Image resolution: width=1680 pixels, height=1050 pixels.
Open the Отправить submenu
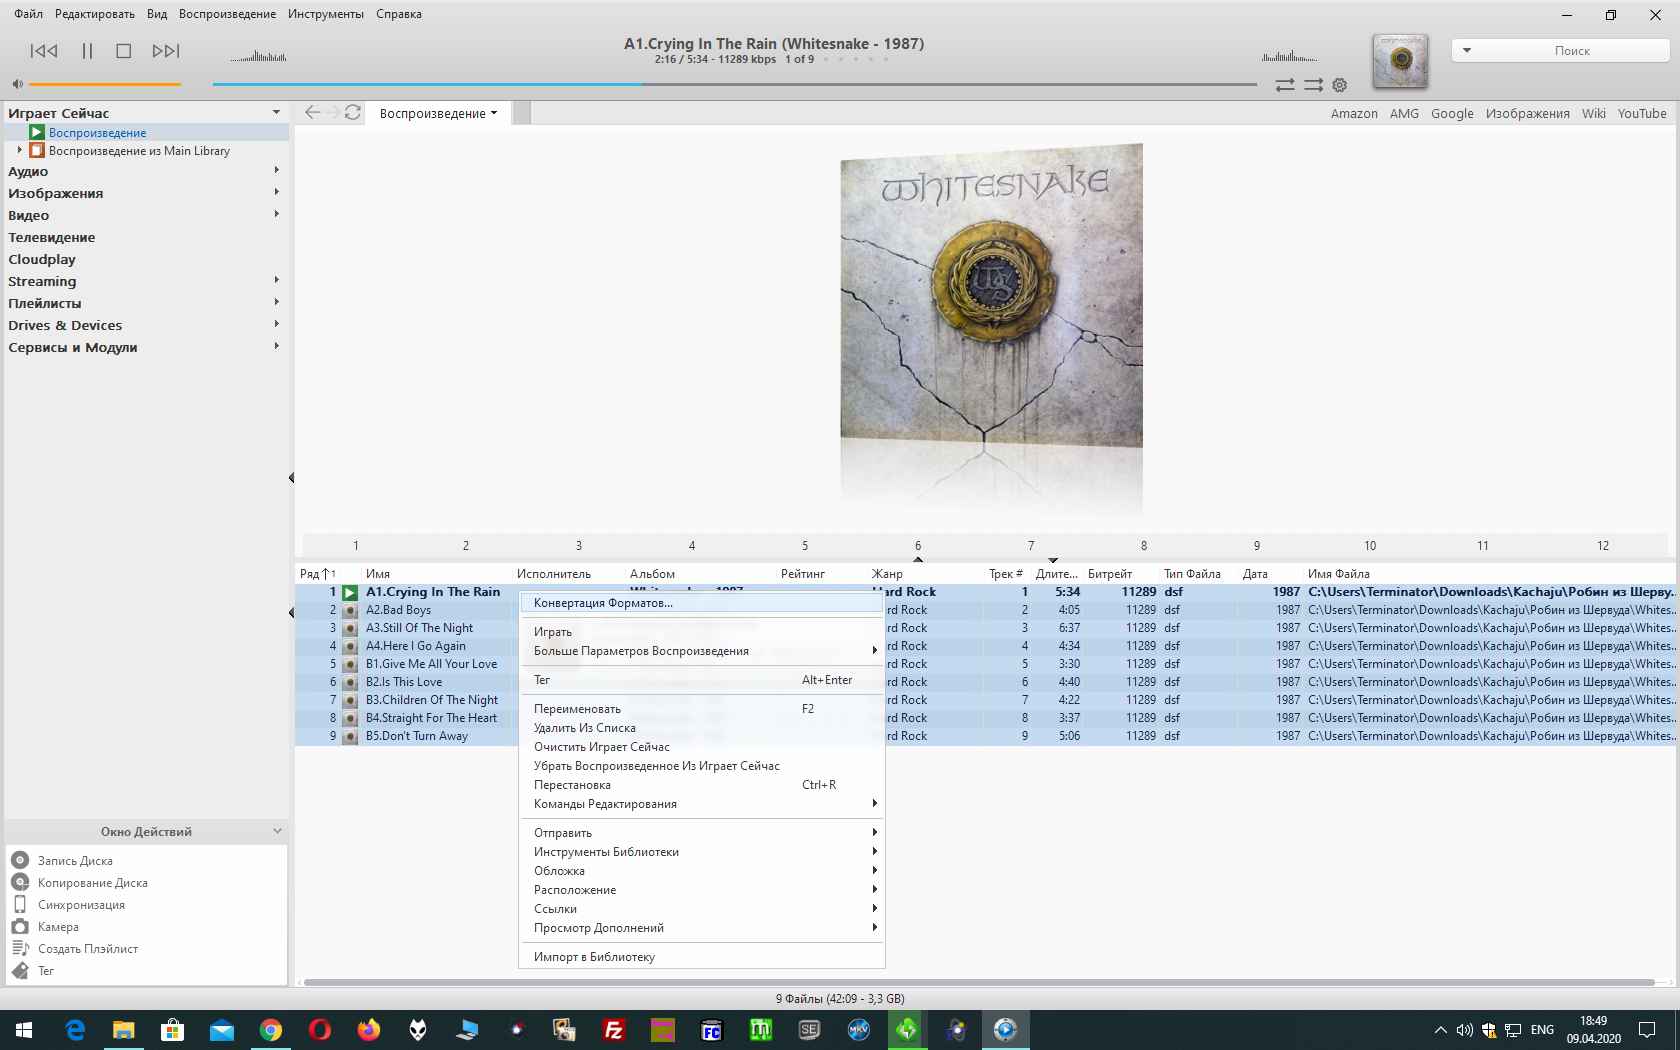[x=701, y=833]
